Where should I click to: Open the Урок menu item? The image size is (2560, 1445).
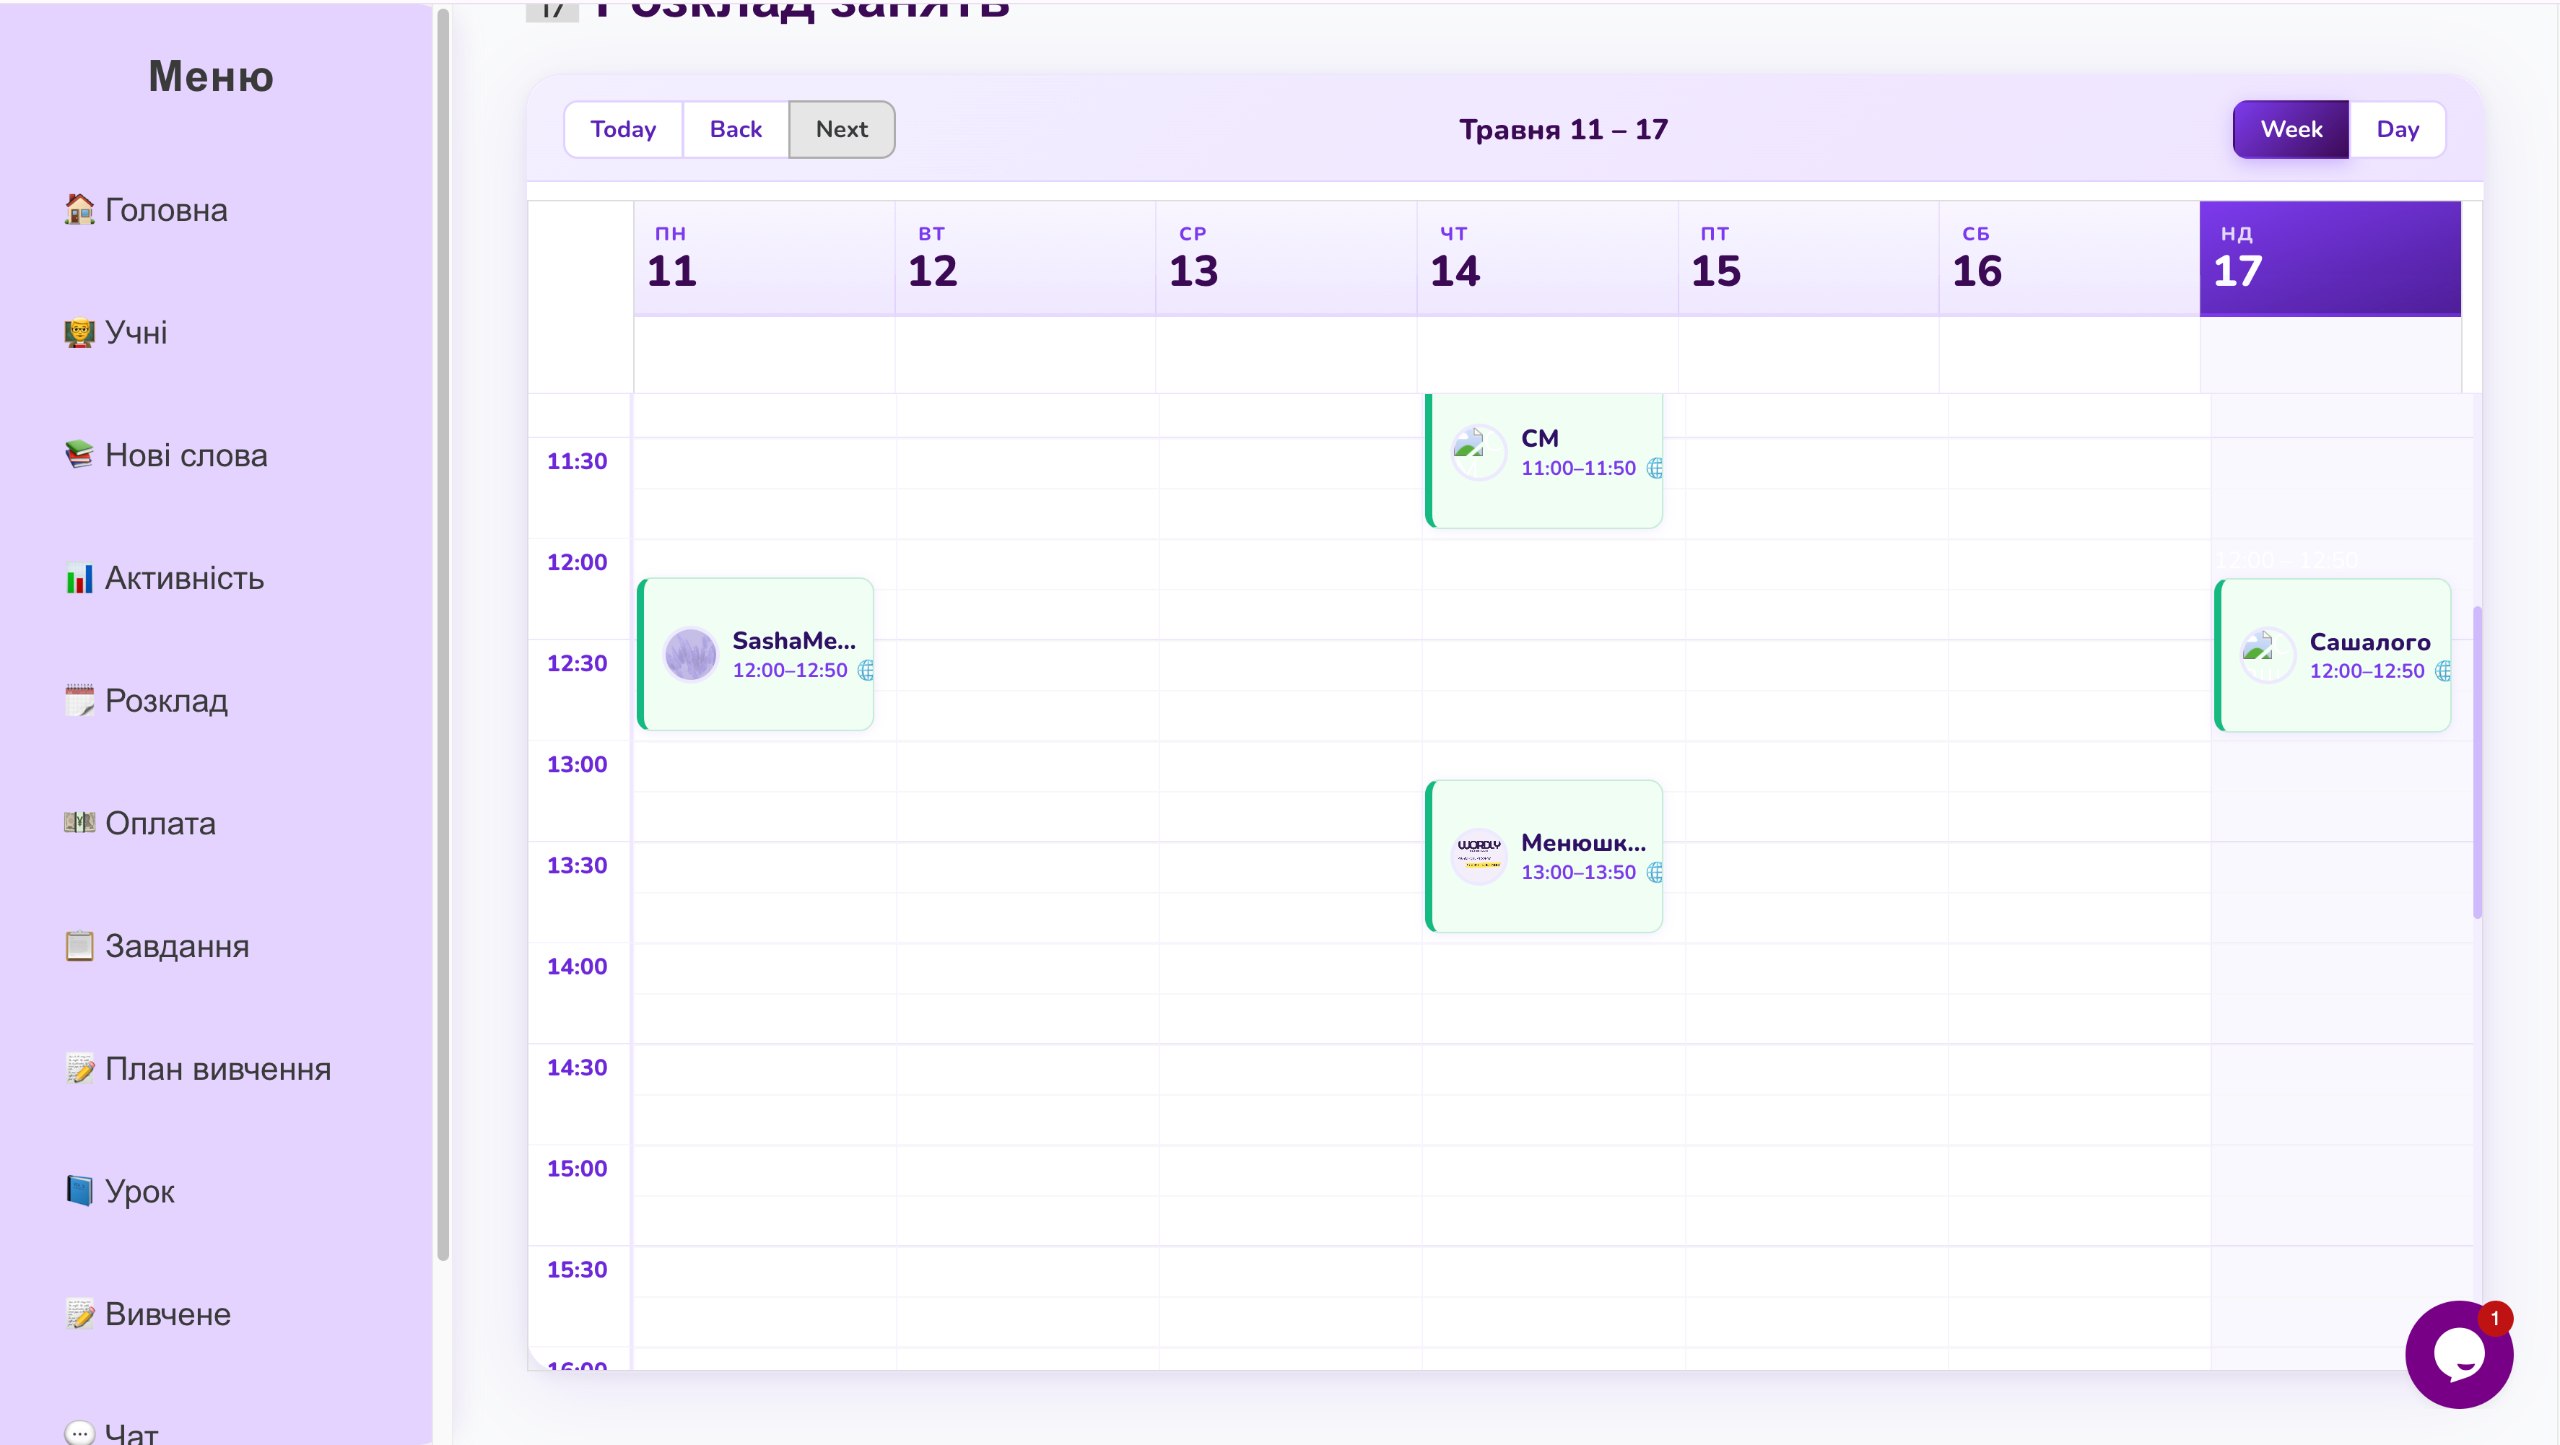pyautogui.click(x=120, y=1191)
